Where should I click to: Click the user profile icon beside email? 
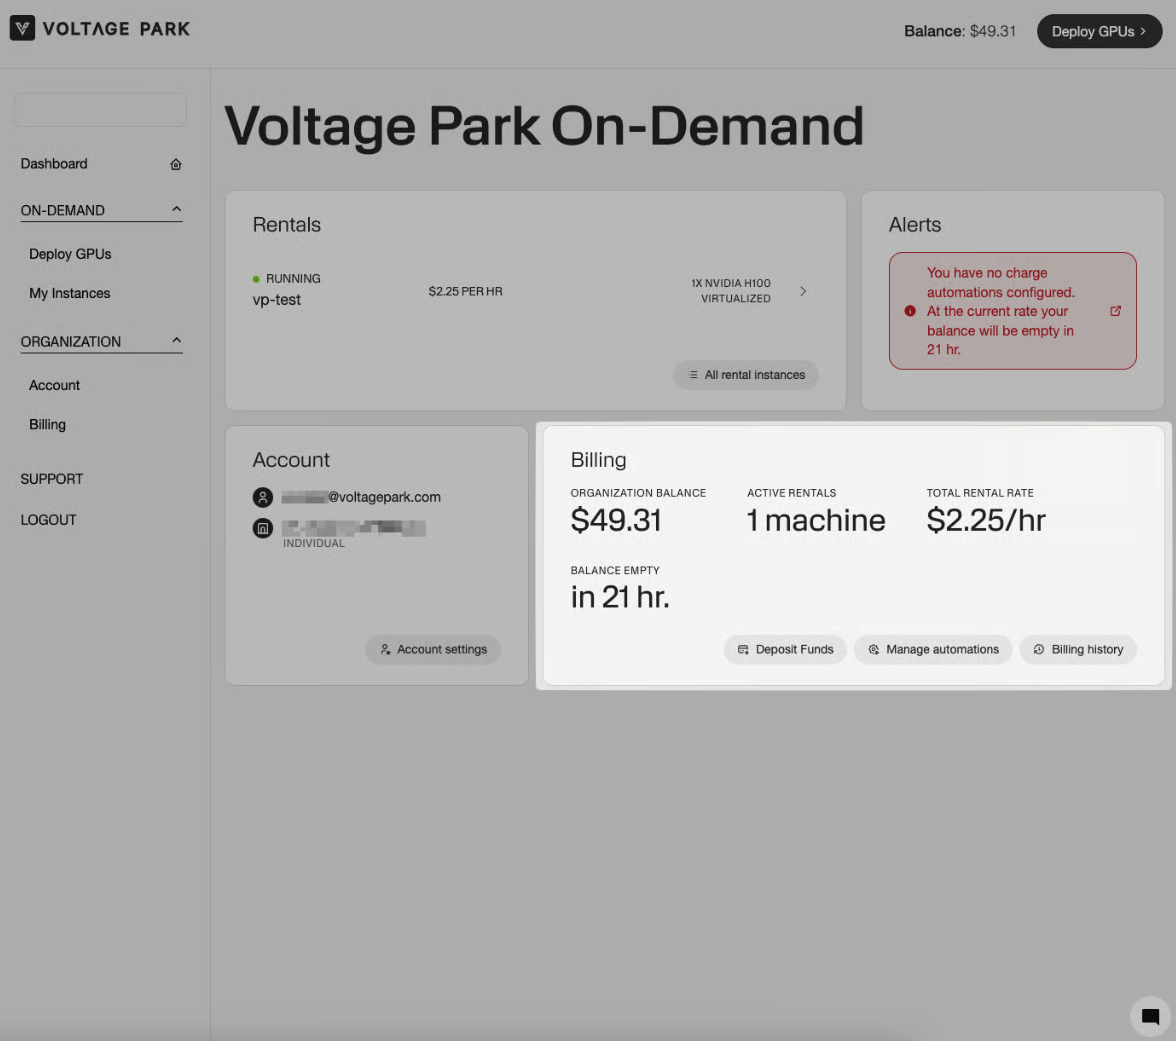[x=263, y=497]
